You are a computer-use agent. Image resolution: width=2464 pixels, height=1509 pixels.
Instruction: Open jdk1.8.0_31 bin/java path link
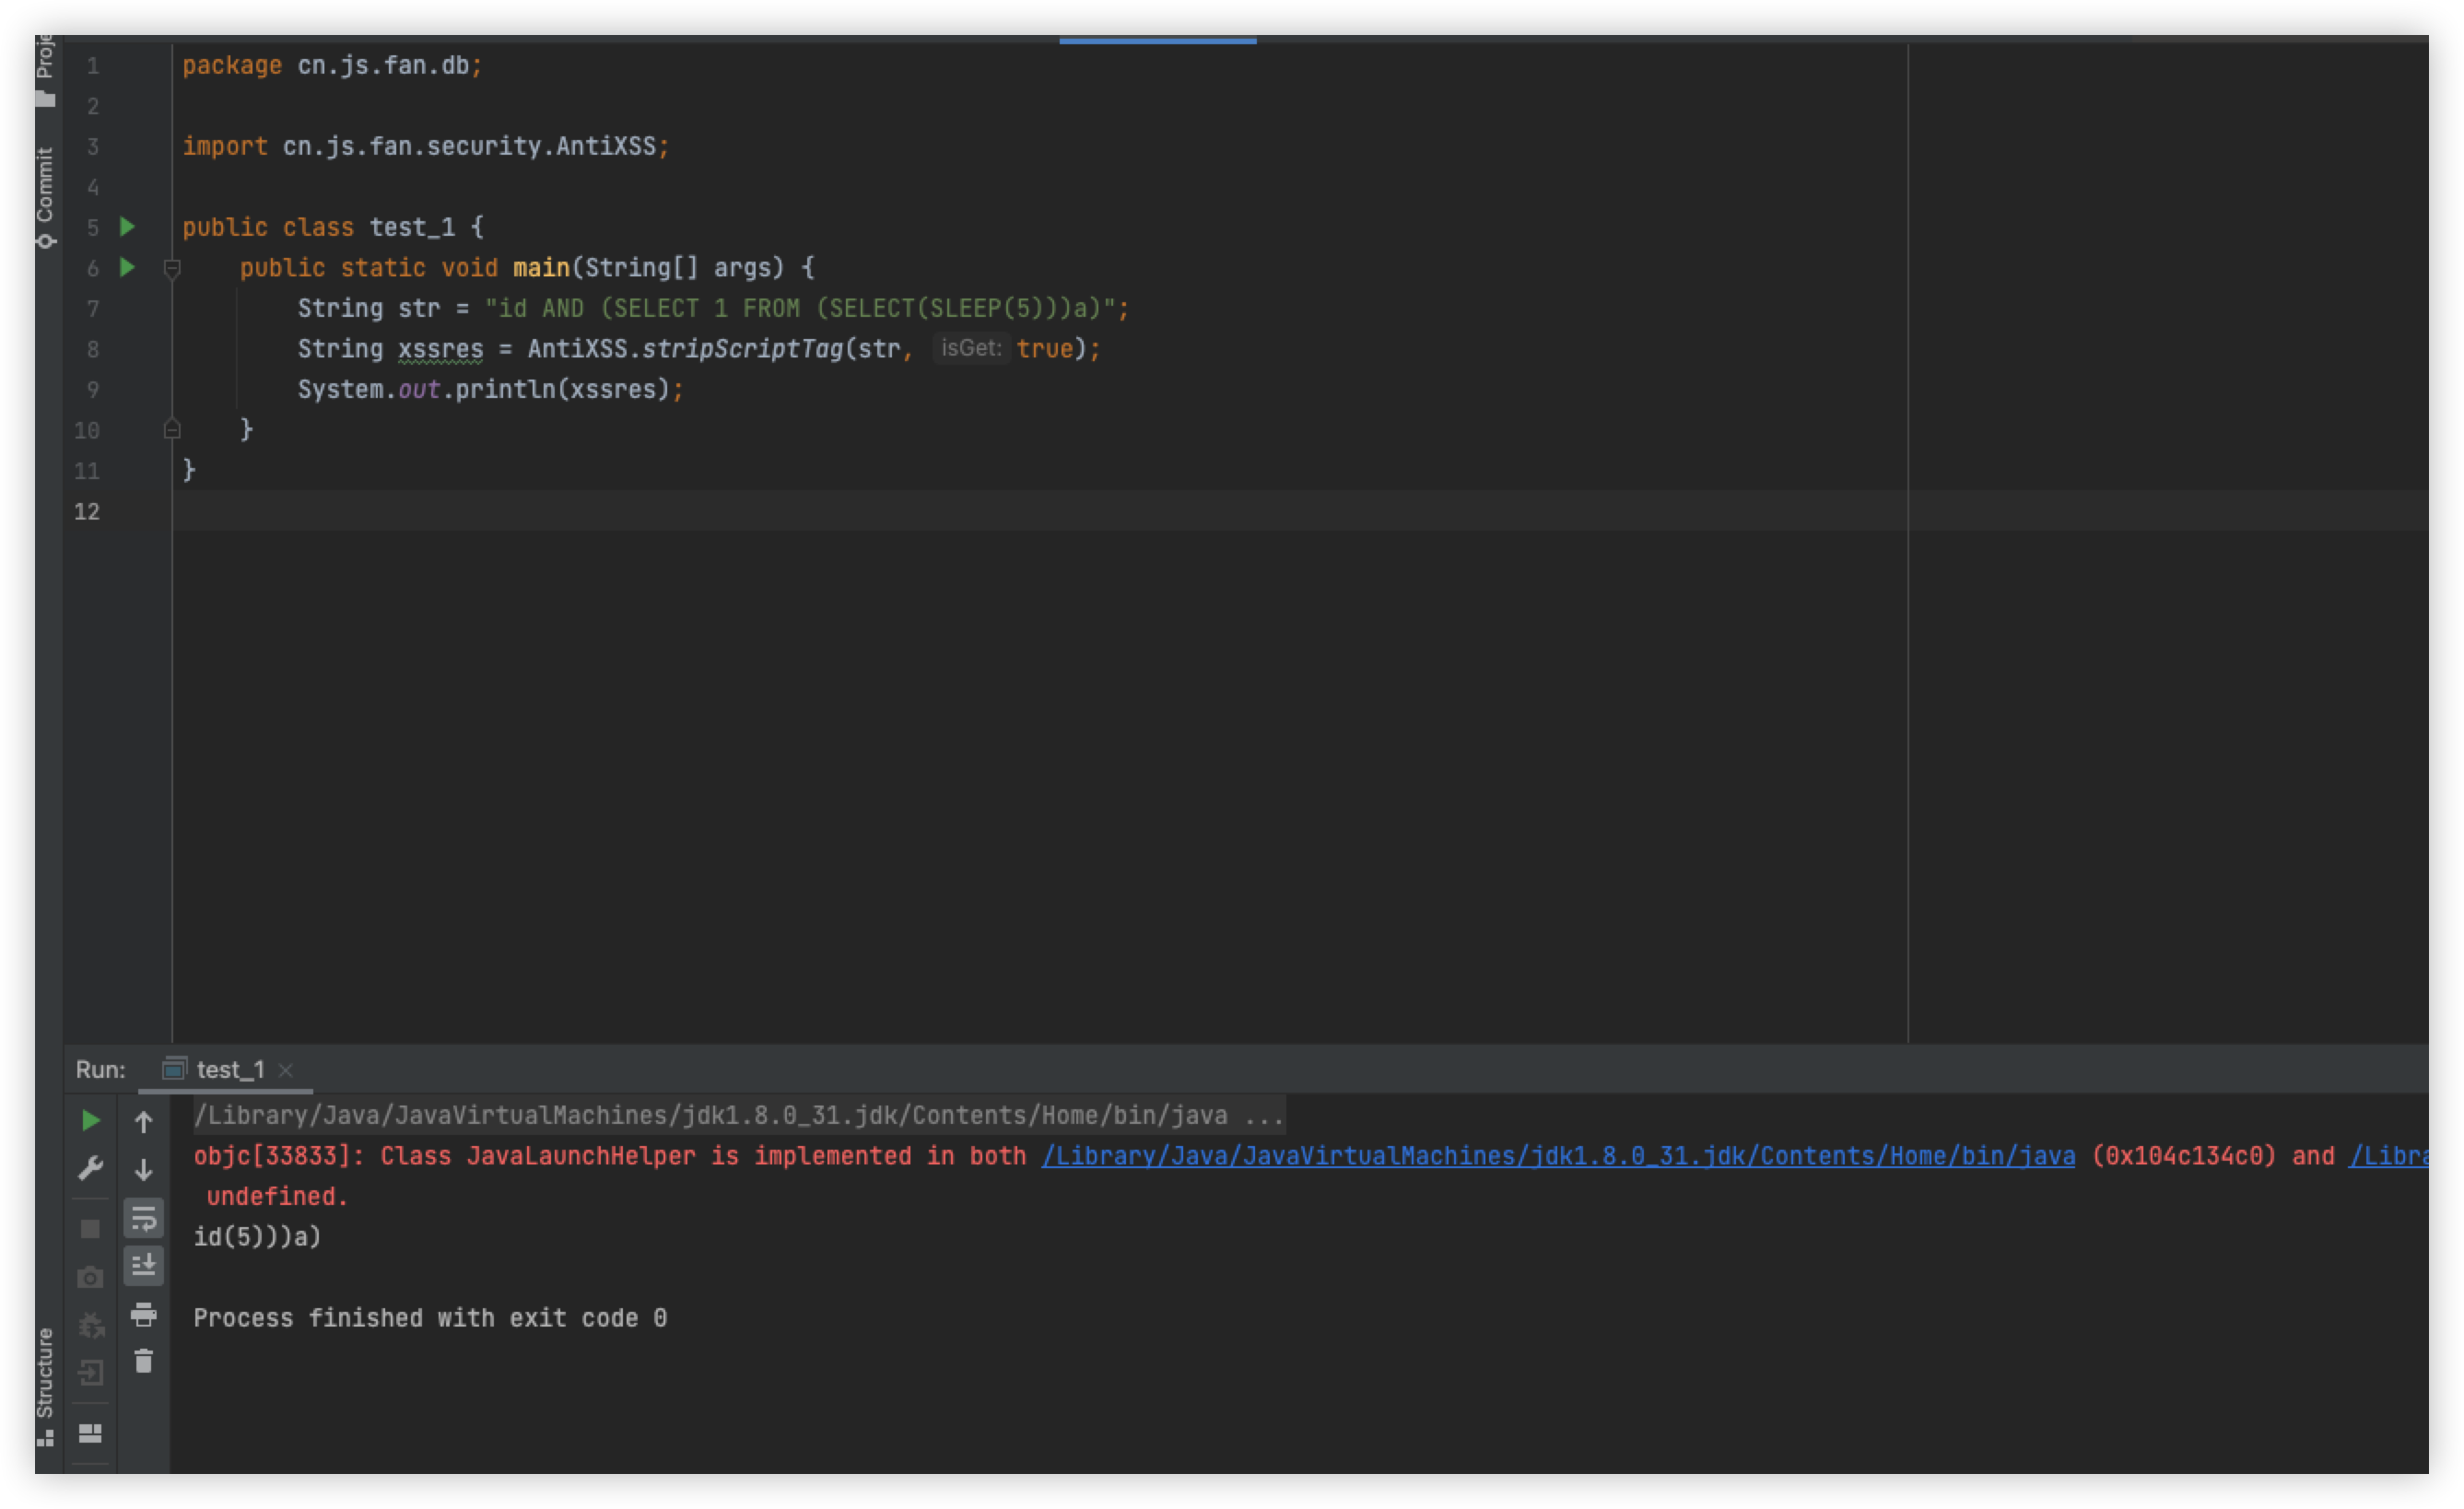pyautogui.click(x=1557, y=1156)
